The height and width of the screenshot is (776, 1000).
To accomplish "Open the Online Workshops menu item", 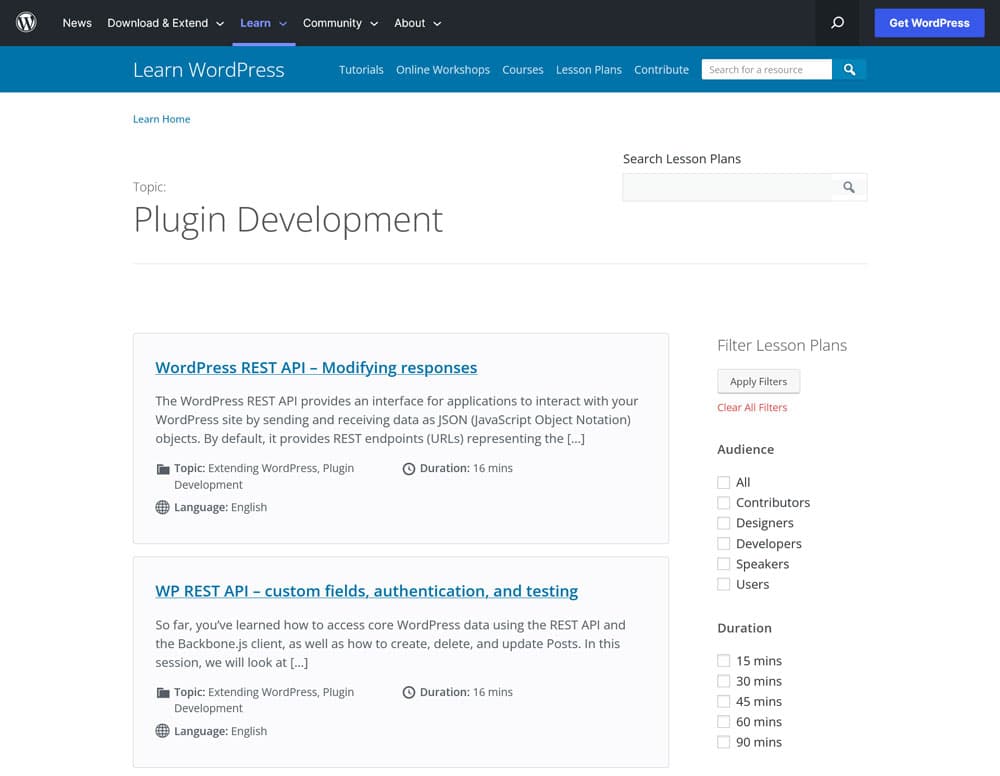I will (443, 70).
